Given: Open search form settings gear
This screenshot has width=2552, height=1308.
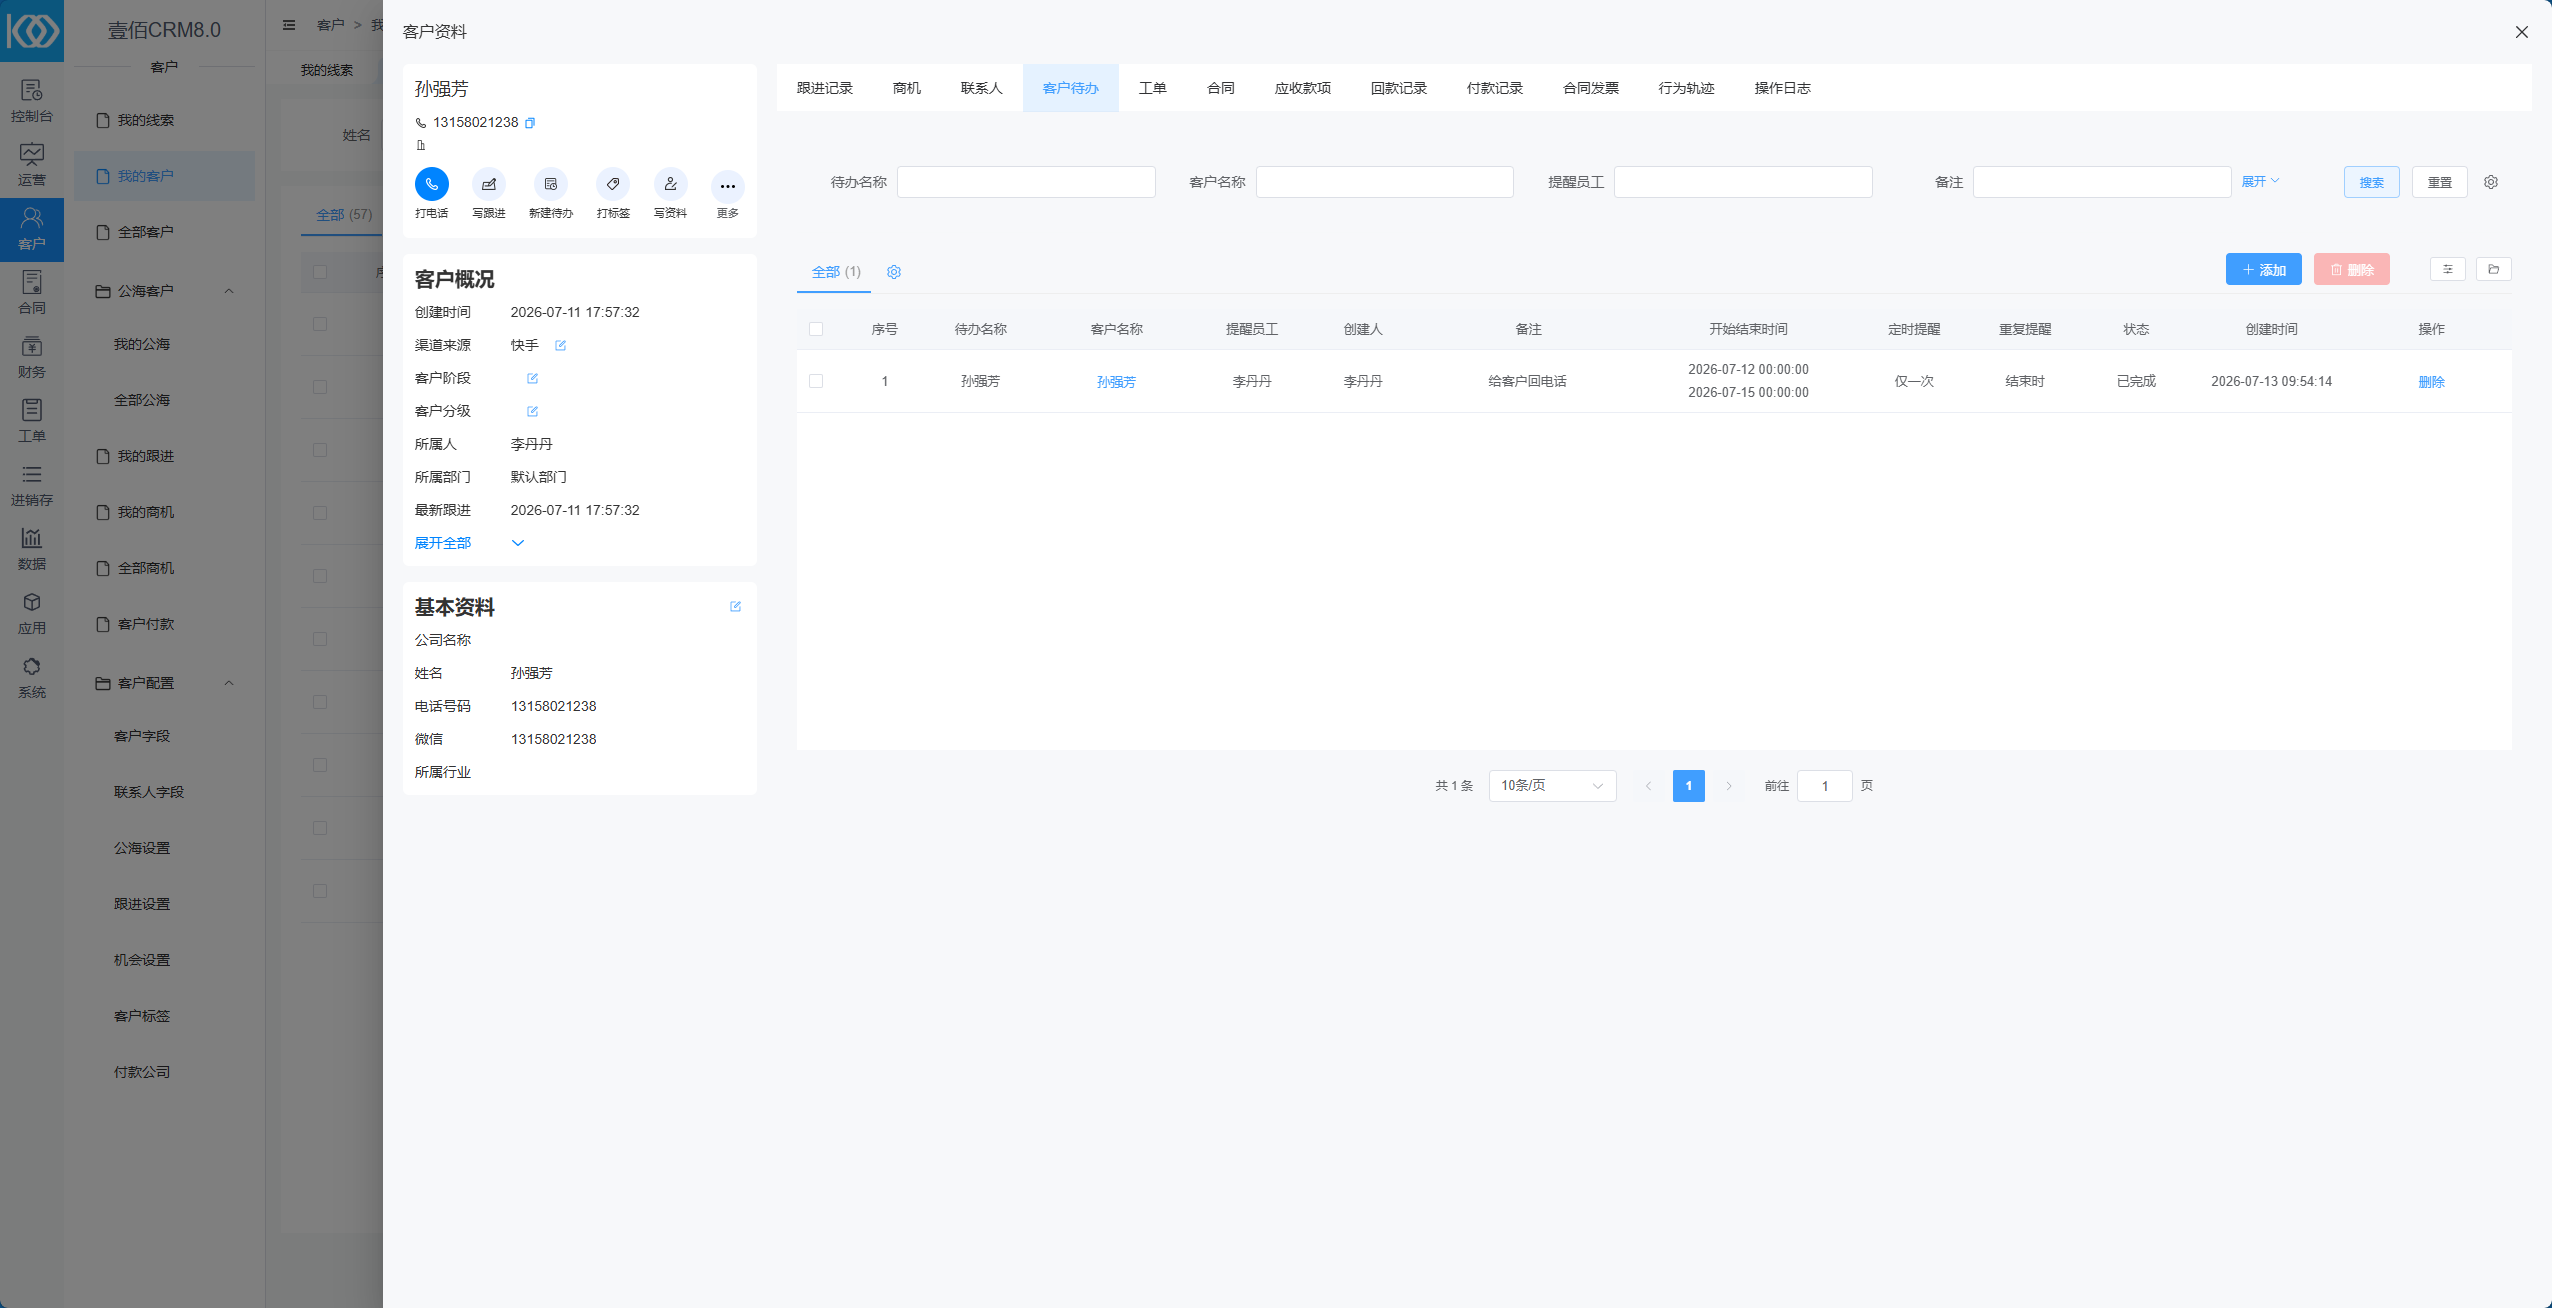Looking at the screenshot, I should coord(2491,182).
